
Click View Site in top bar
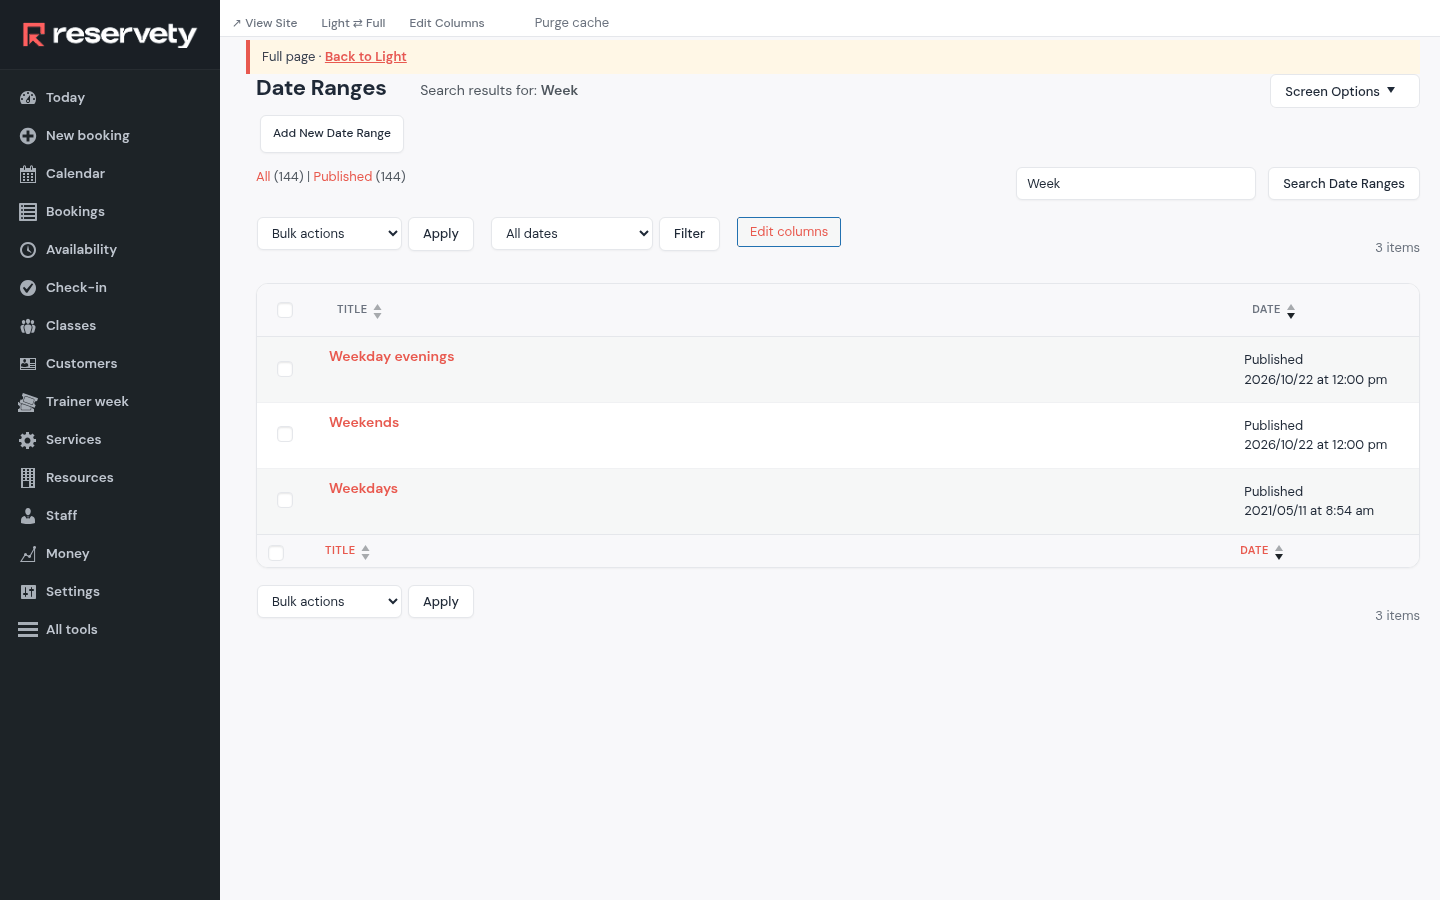pyautogui.click(x=265, y=23)
